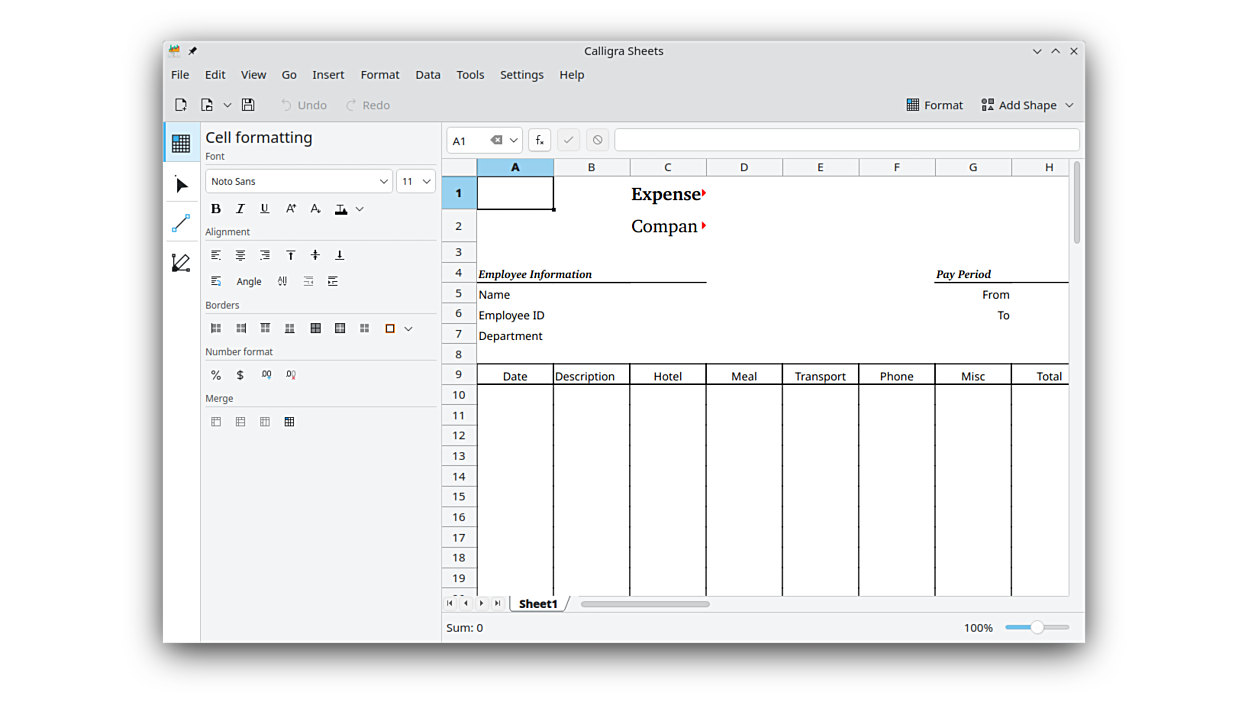
Task: Apply currency dollar format
Action: click(x=240, y=375)
